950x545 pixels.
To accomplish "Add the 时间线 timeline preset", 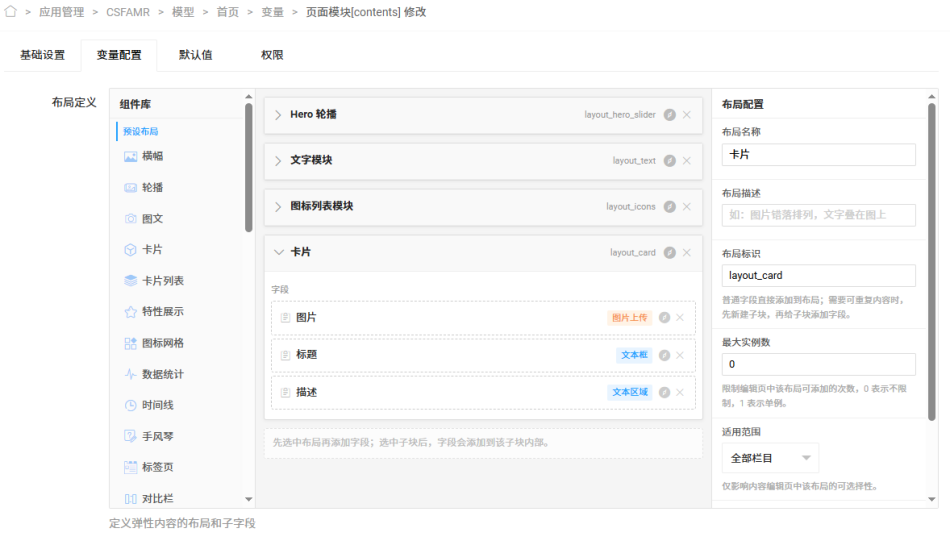I will tap(149, 405).
